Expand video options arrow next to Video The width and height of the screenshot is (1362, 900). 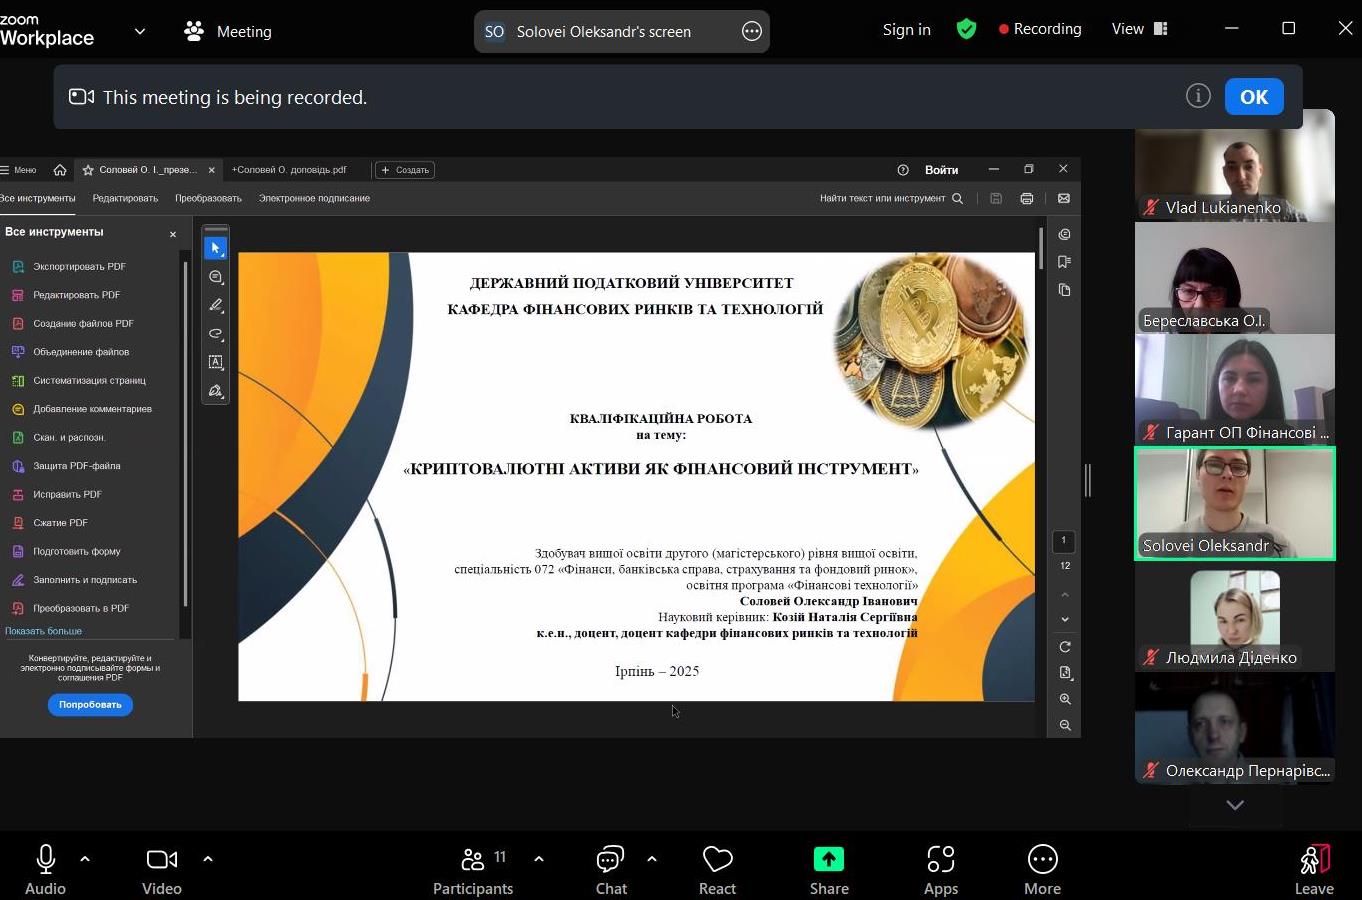point(208,859)
